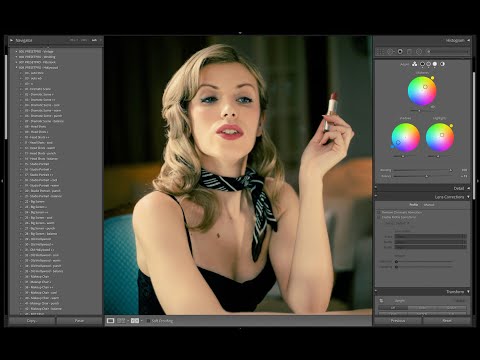Apply the first Dramatic Scene preset
This screenshot has width=480, height=360.
[38, 89]
